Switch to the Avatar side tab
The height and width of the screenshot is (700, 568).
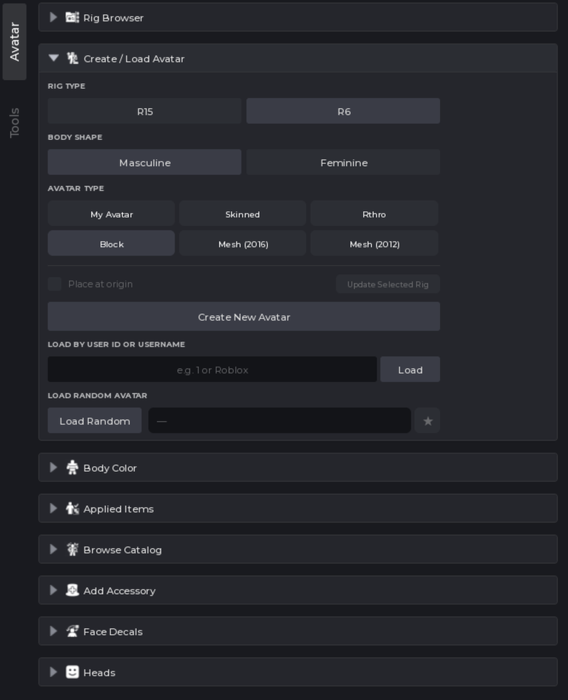pyautogui.click(x=14, y=42)
